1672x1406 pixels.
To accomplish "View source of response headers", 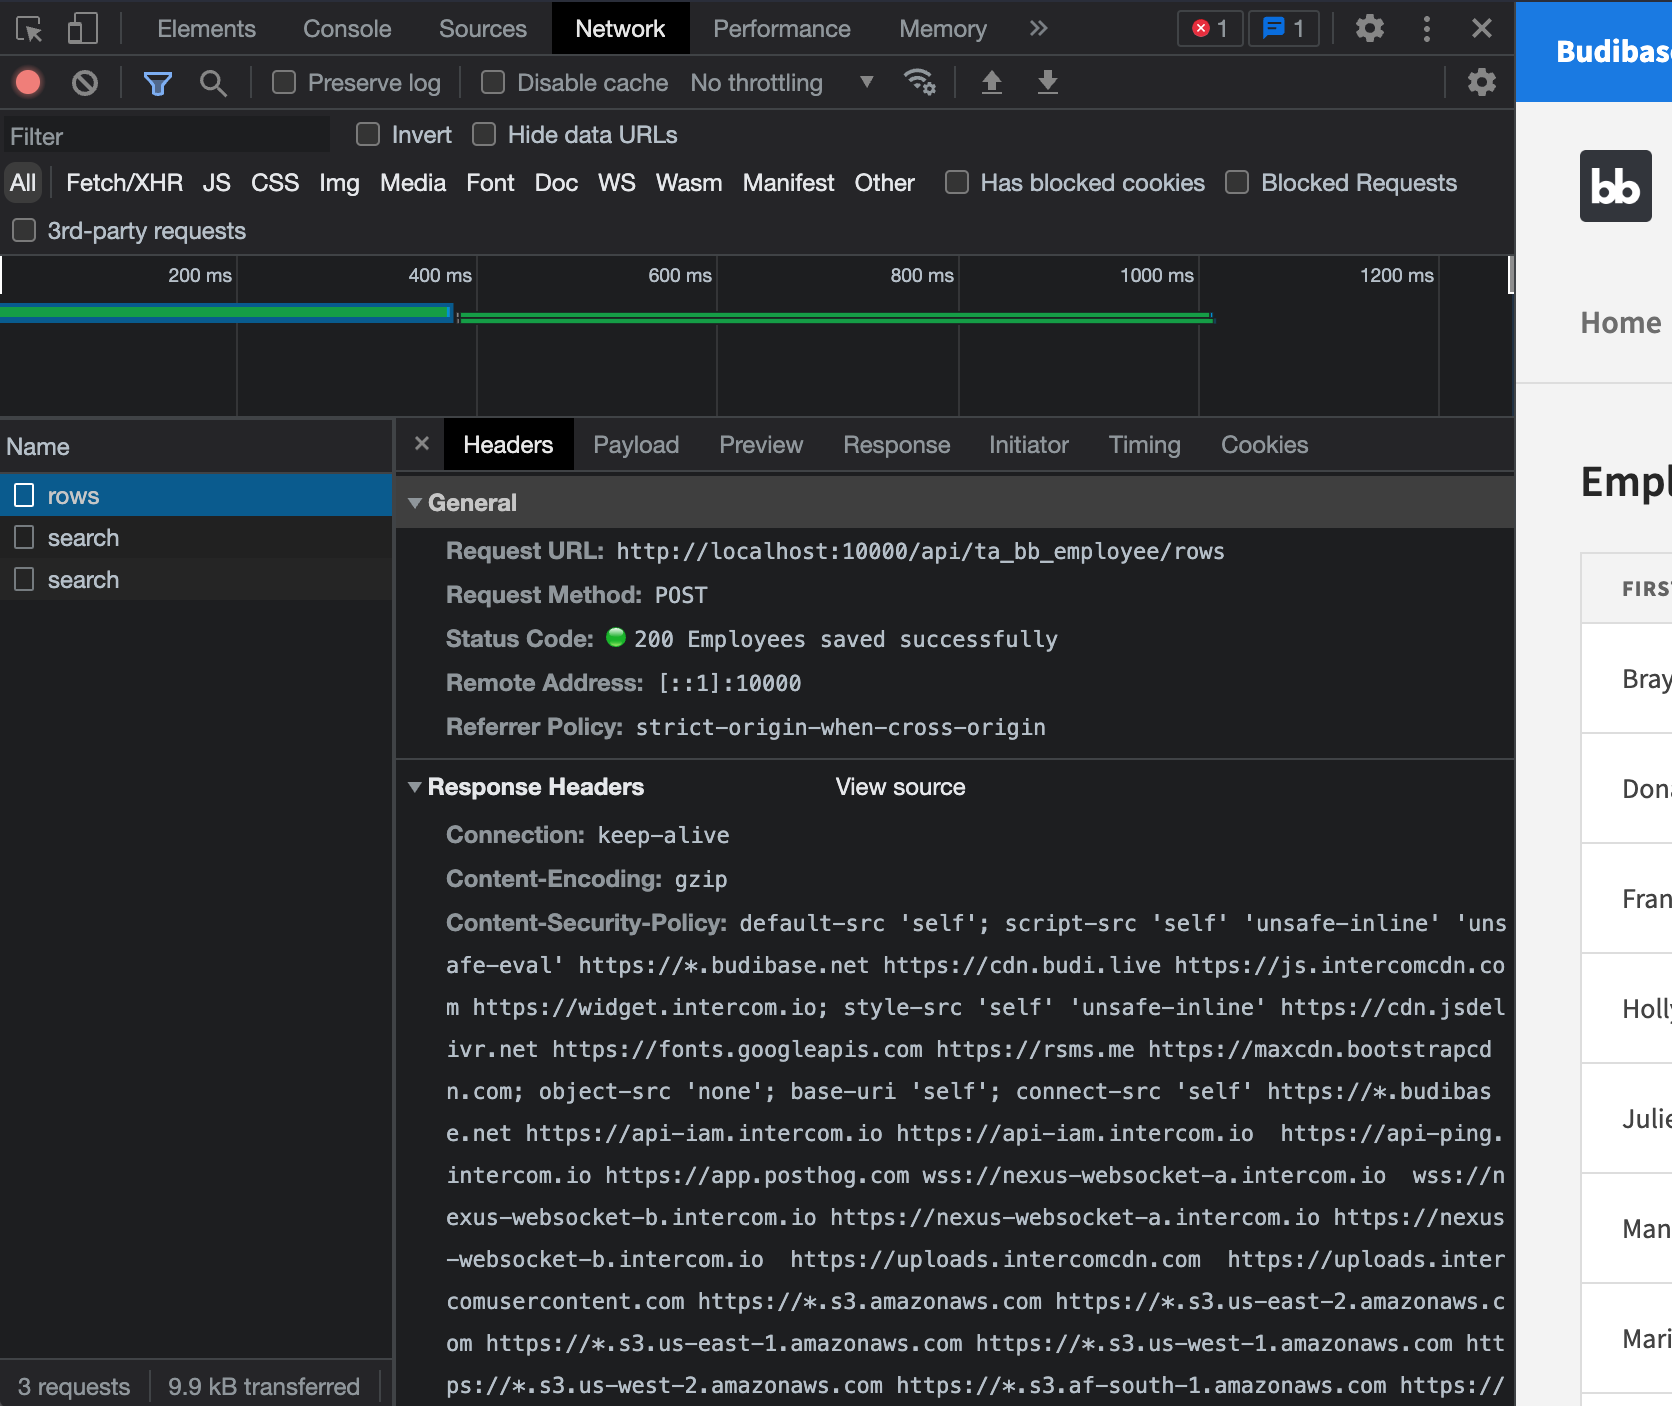I will pyautogui.click(x=899, y=787).
